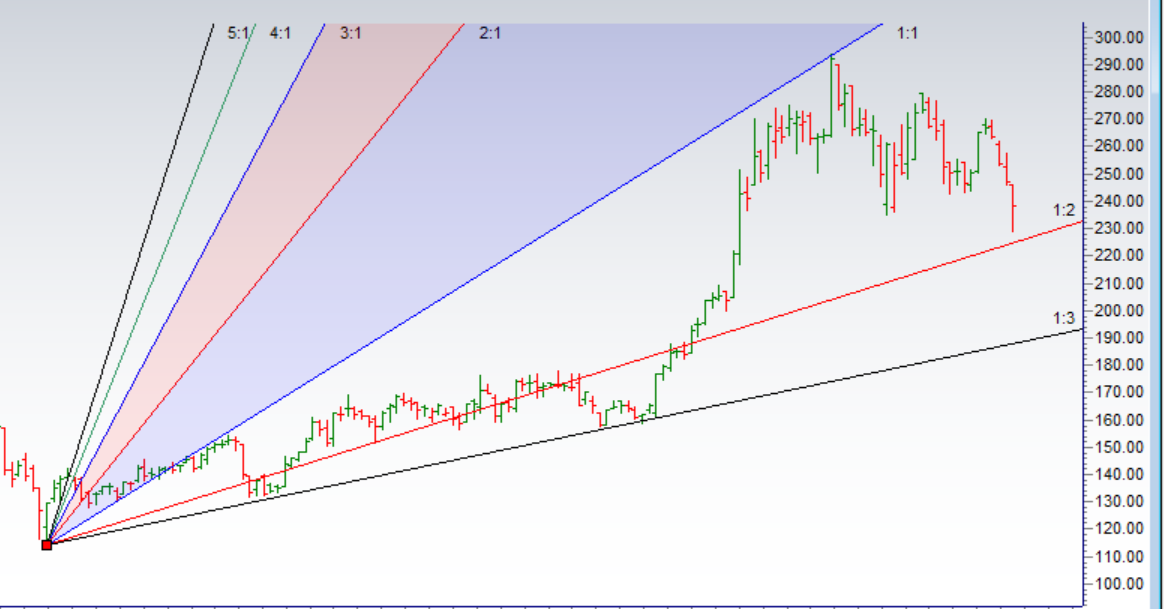The height and width of the screenshot is (609, 1165).
Task: Click the 1:2 label at right edge
Action: click(1063, 210)
